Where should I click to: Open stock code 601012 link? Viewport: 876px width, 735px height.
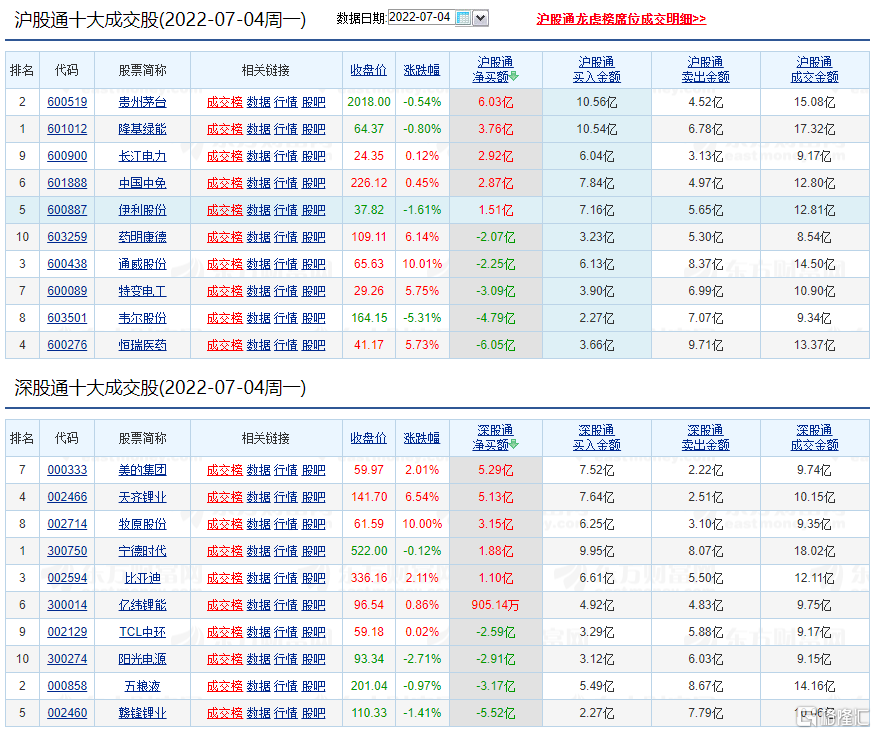tap(67, 129)
